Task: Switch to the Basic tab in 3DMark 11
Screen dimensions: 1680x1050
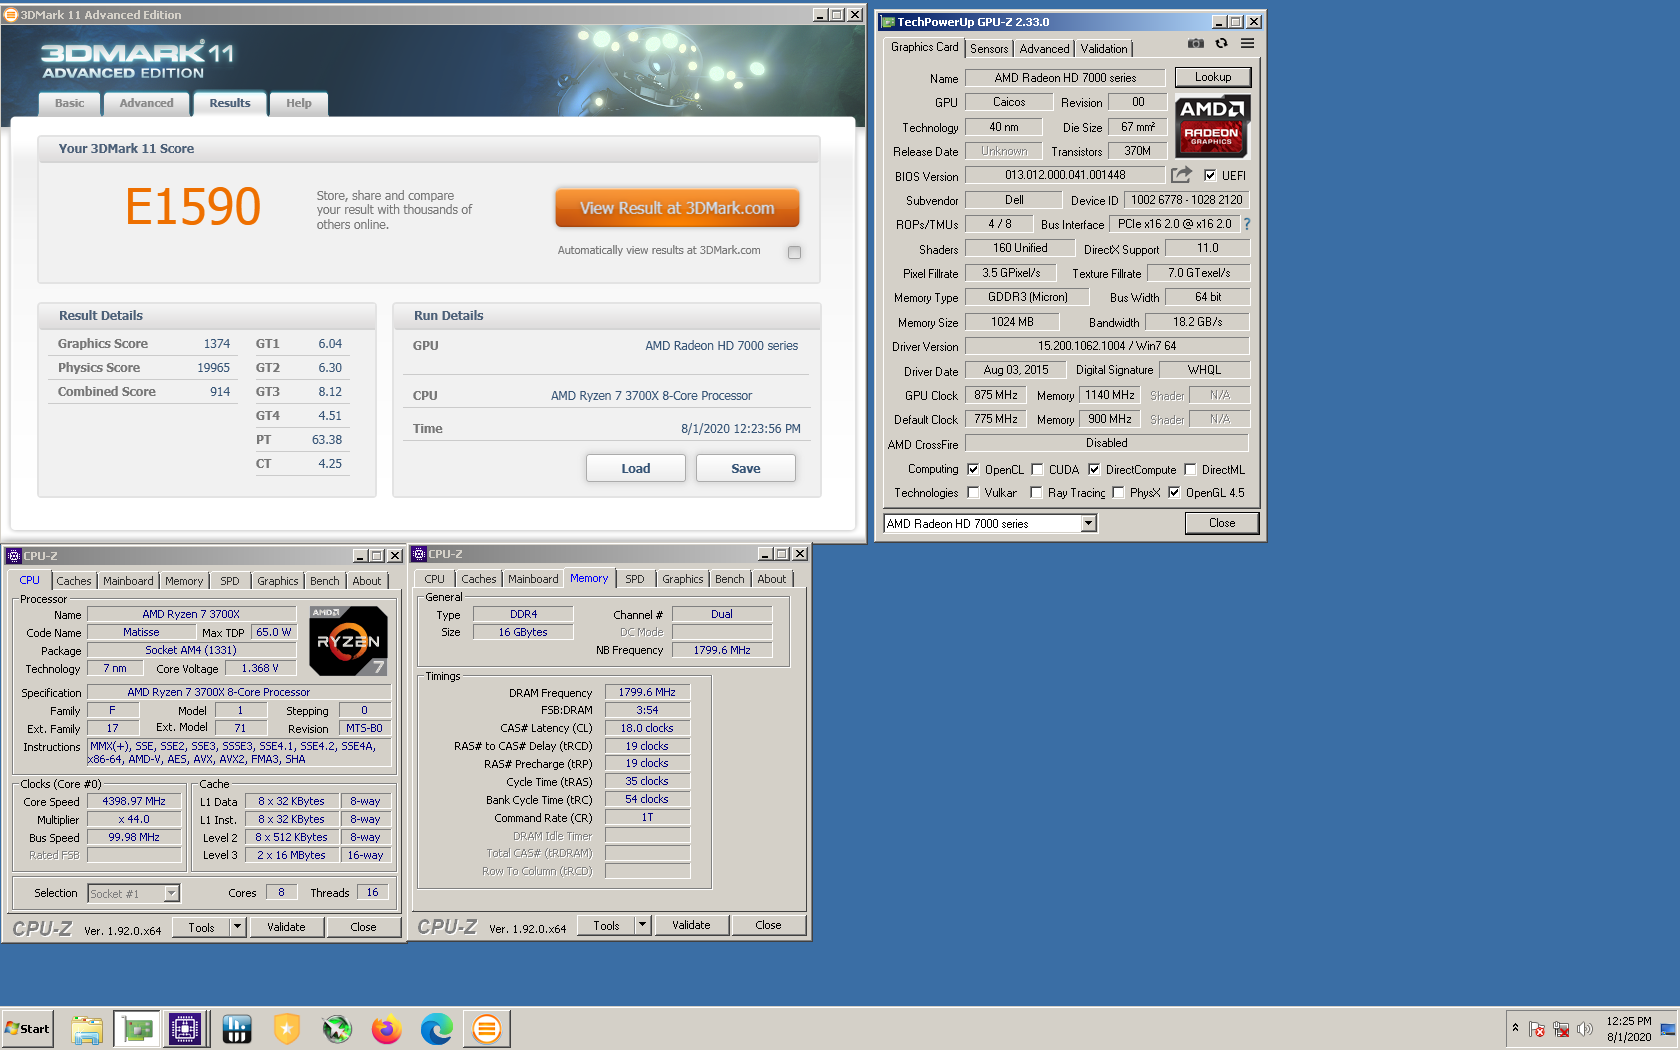Action: click(x=70, y=103)
